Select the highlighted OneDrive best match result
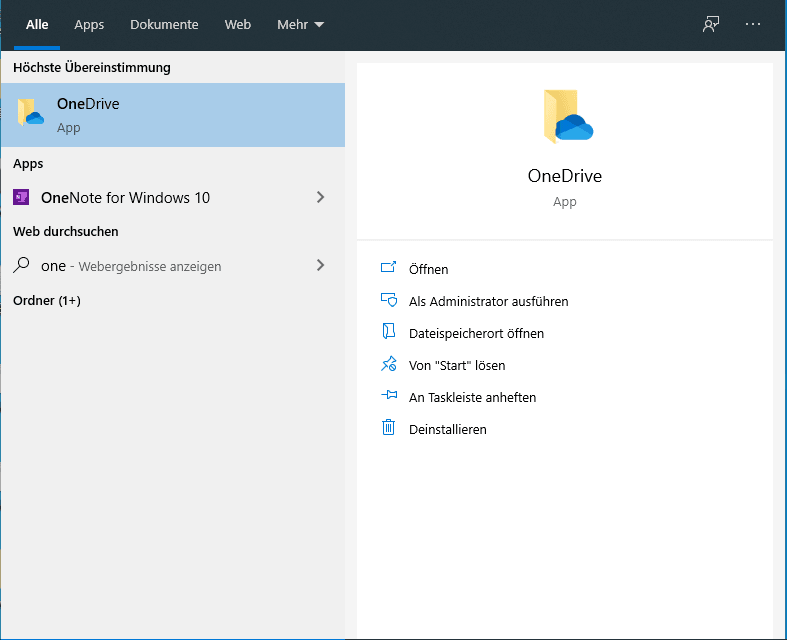 172,114
